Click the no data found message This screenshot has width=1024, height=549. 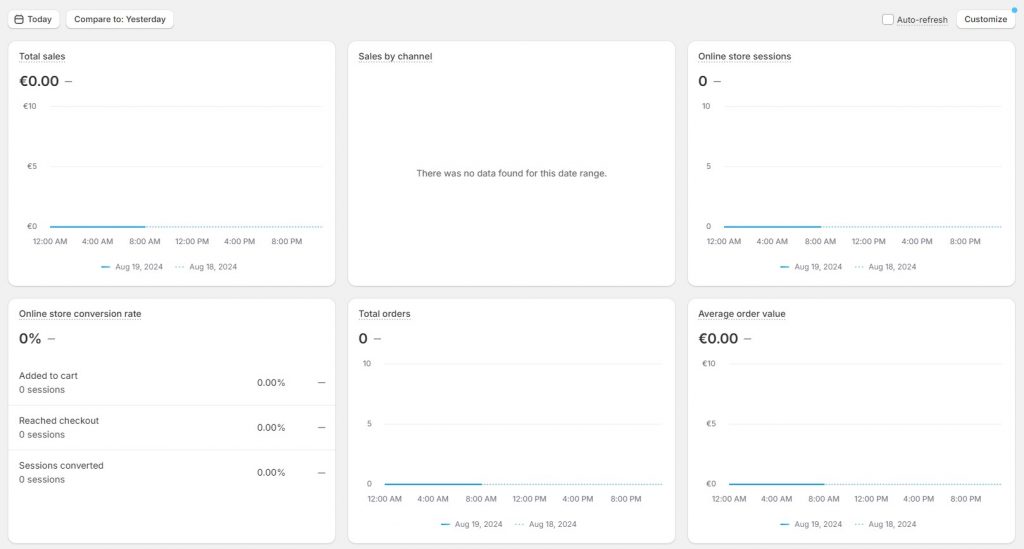511,173
